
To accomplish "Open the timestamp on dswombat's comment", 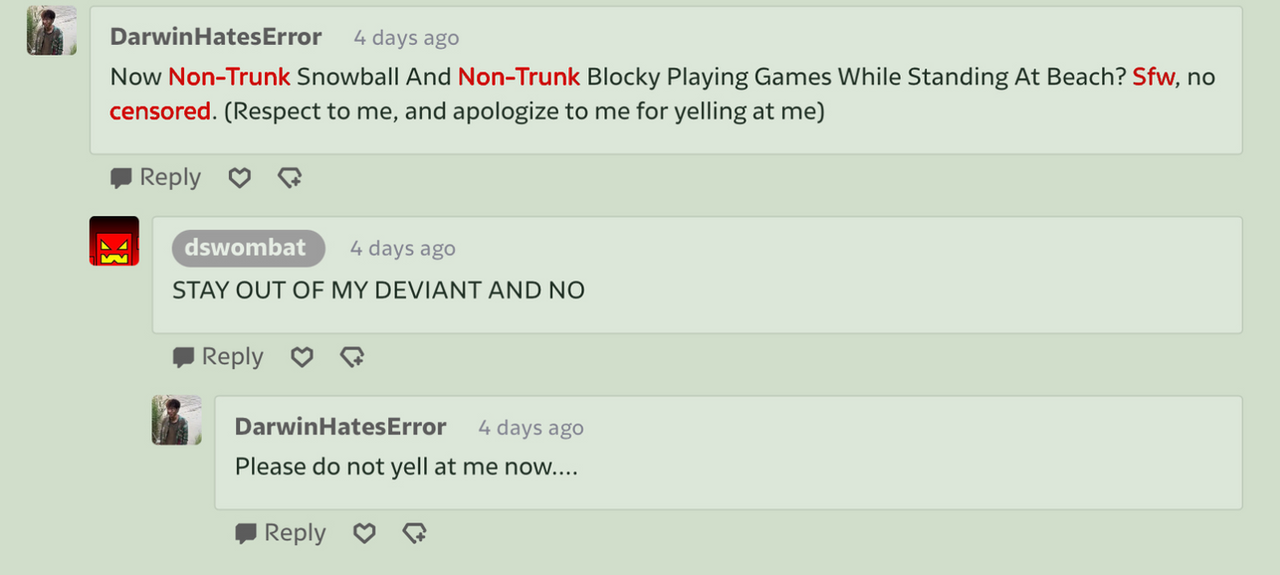I will [402, 249].
